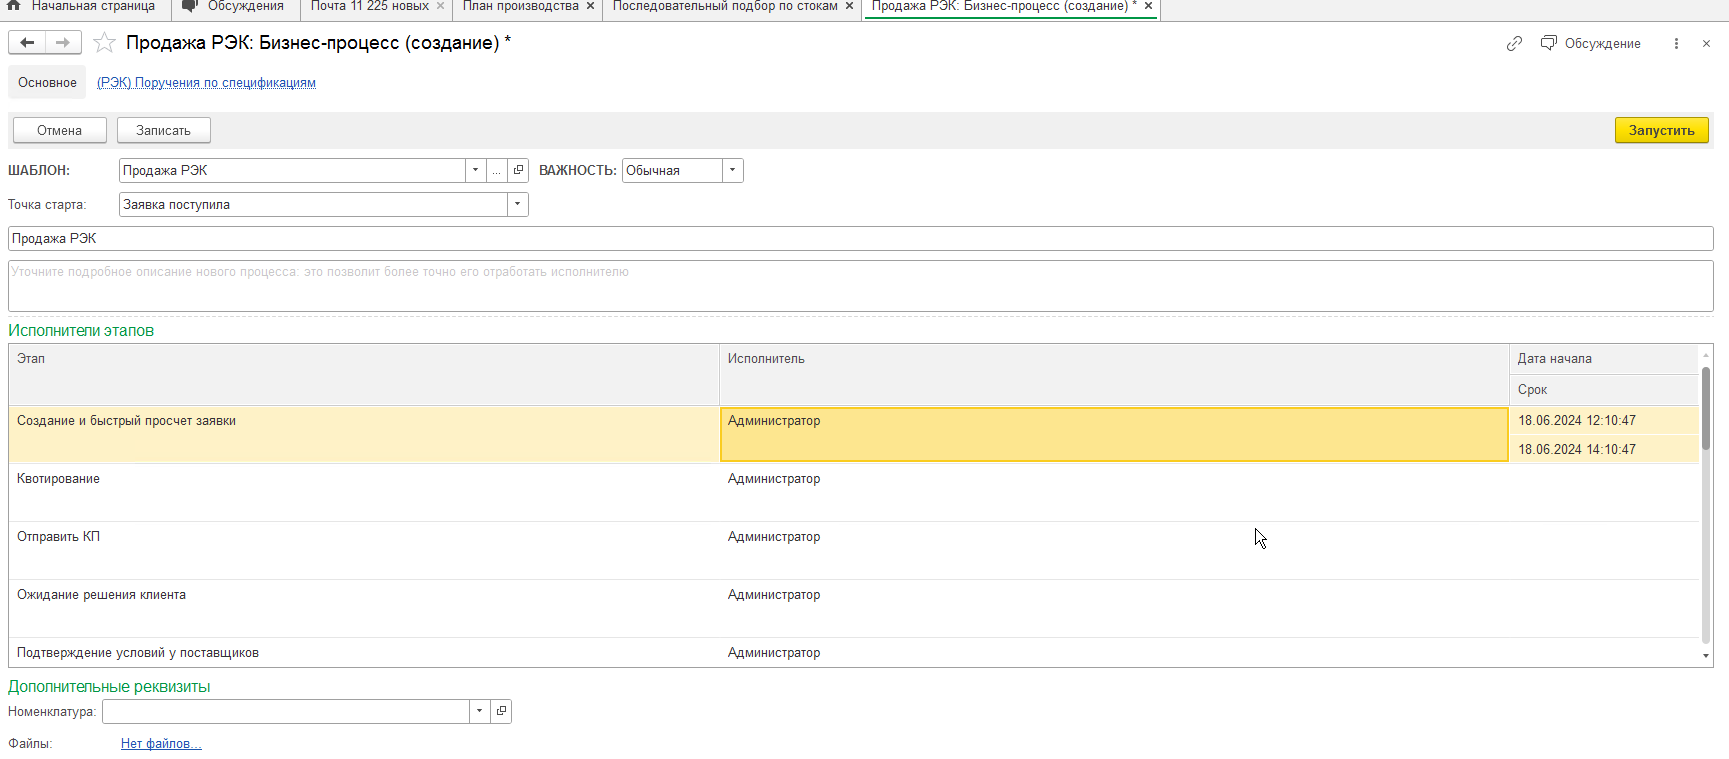Viewport: 1729px width, 759px height.
Task: Copy link using the chain icon
Action: point(1514,44)
